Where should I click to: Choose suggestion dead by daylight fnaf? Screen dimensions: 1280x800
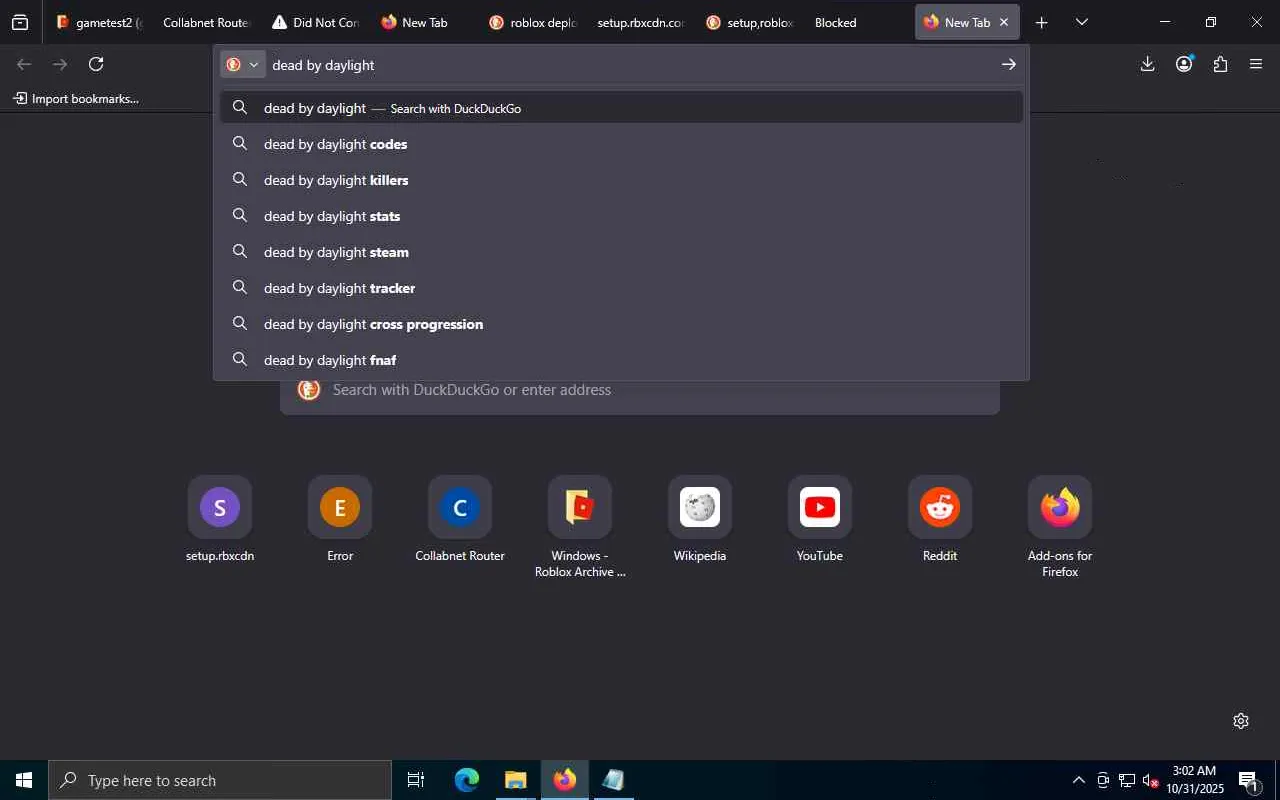click(x=621, y=360)
